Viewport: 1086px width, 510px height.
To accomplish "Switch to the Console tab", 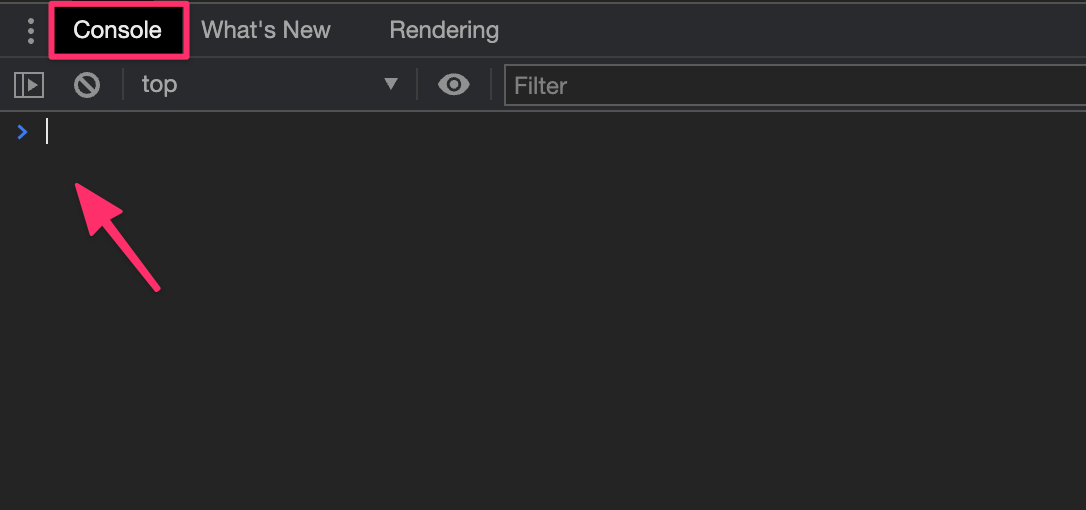I will pyautogui.click(x=117, y=30).
